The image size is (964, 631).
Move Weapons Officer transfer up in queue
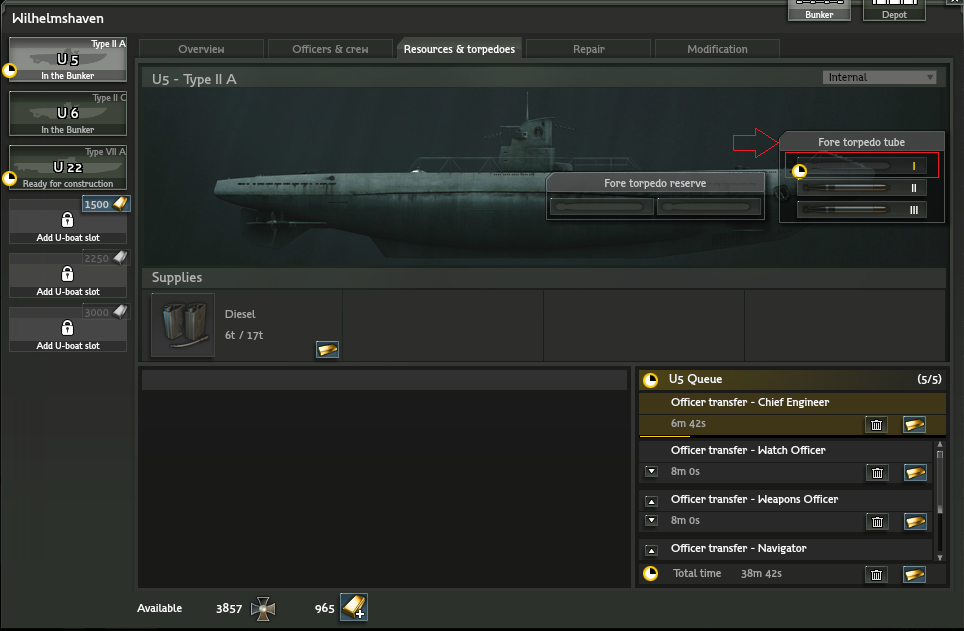[x=651, y=501]
